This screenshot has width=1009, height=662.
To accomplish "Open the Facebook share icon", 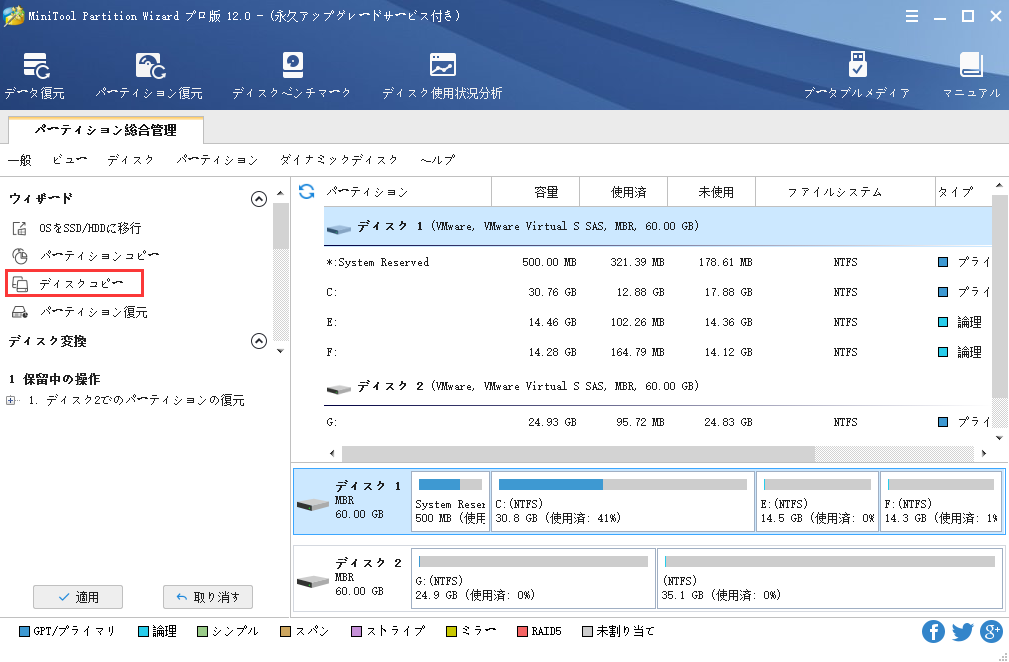I will point(933,631).
